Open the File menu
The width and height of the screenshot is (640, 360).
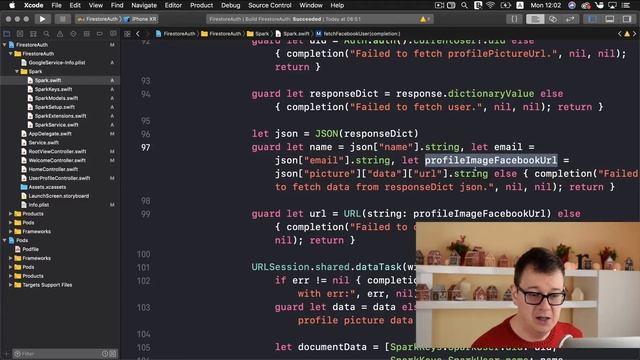click(56, 5)
